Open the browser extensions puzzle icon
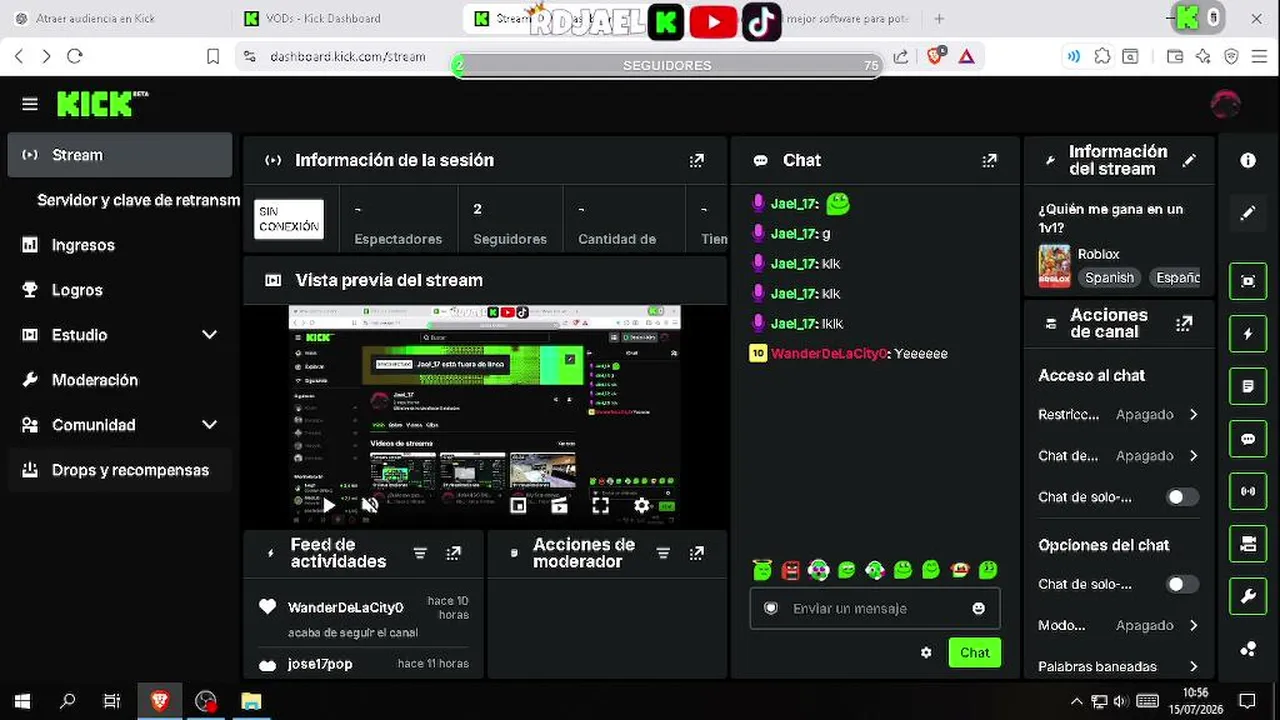 (1102, 57)
